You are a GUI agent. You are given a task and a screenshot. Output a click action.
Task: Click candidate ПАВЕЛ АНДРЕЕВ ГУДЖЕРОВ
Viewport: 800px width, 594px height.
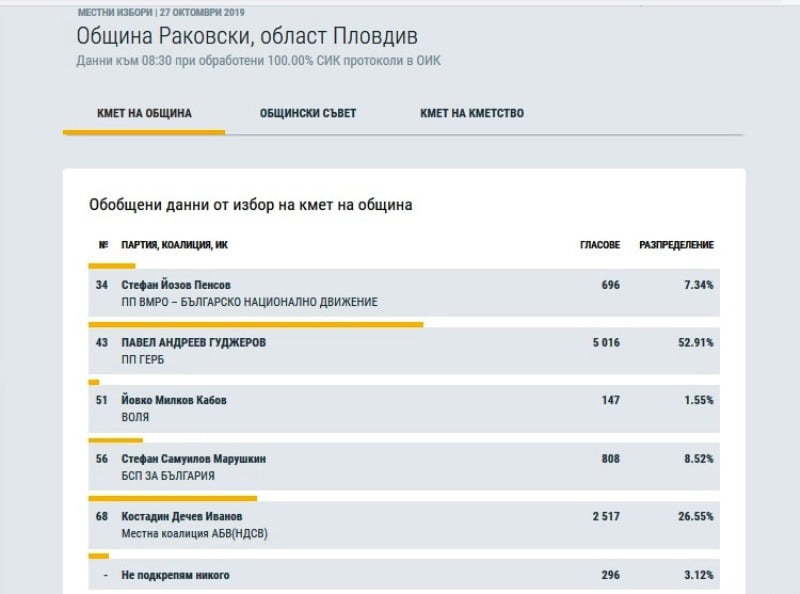[193, 342]
